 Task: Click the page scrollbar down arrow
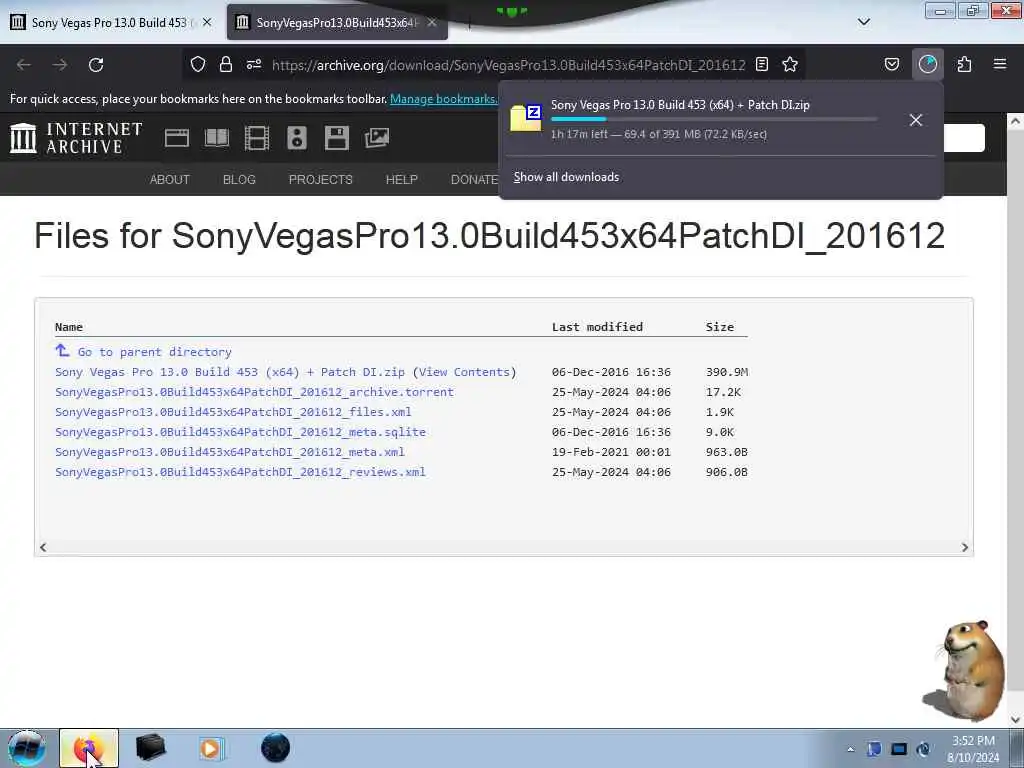[x=1015, y=719]
